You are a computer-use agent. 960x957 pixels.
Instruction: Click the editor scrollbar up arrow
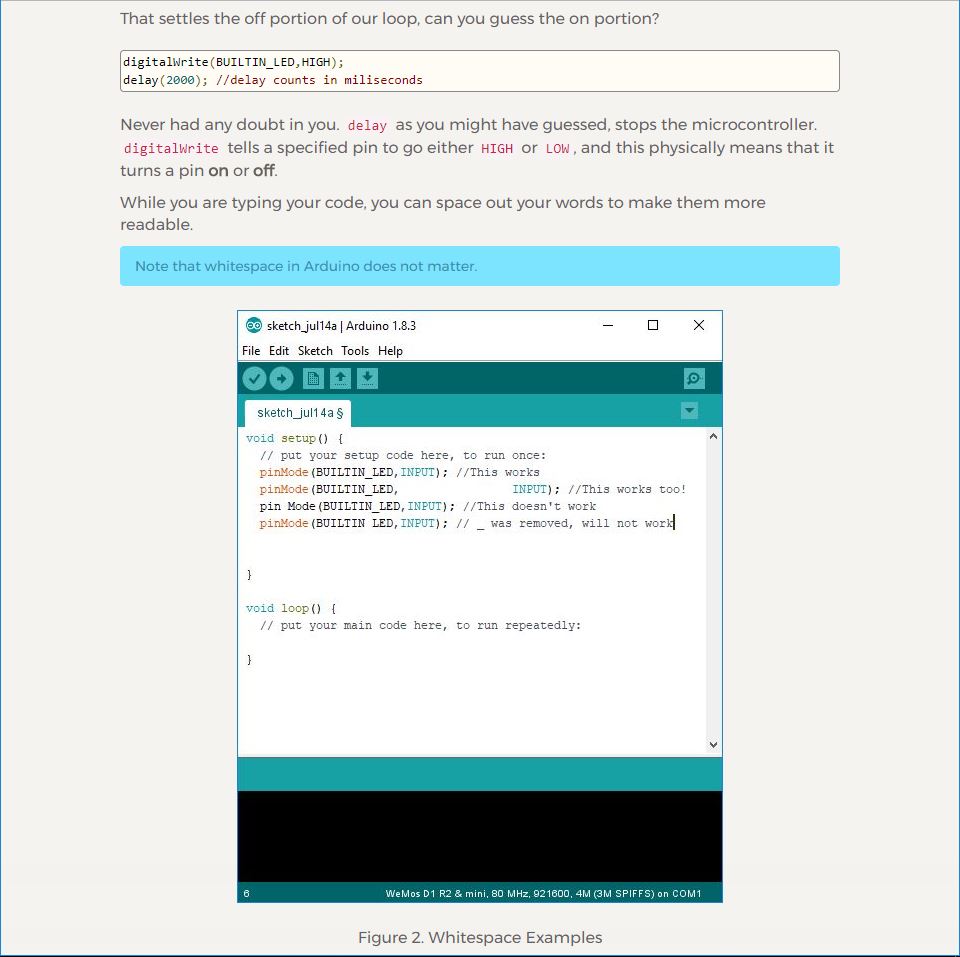pos(713,437)
